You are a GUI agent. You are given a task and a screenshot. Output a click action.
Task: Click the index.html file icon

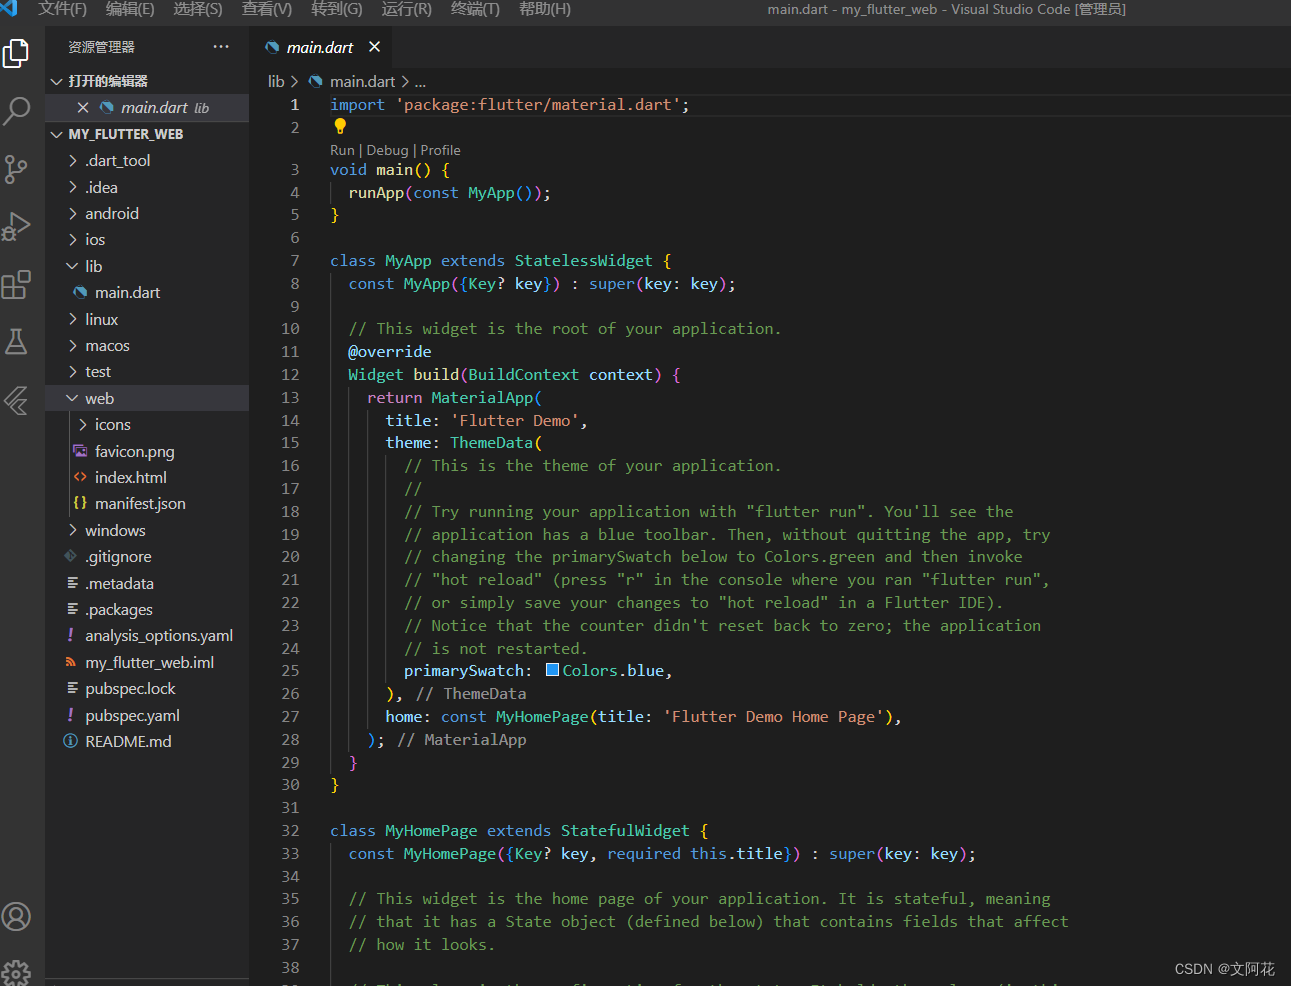(x=80, y=478)
